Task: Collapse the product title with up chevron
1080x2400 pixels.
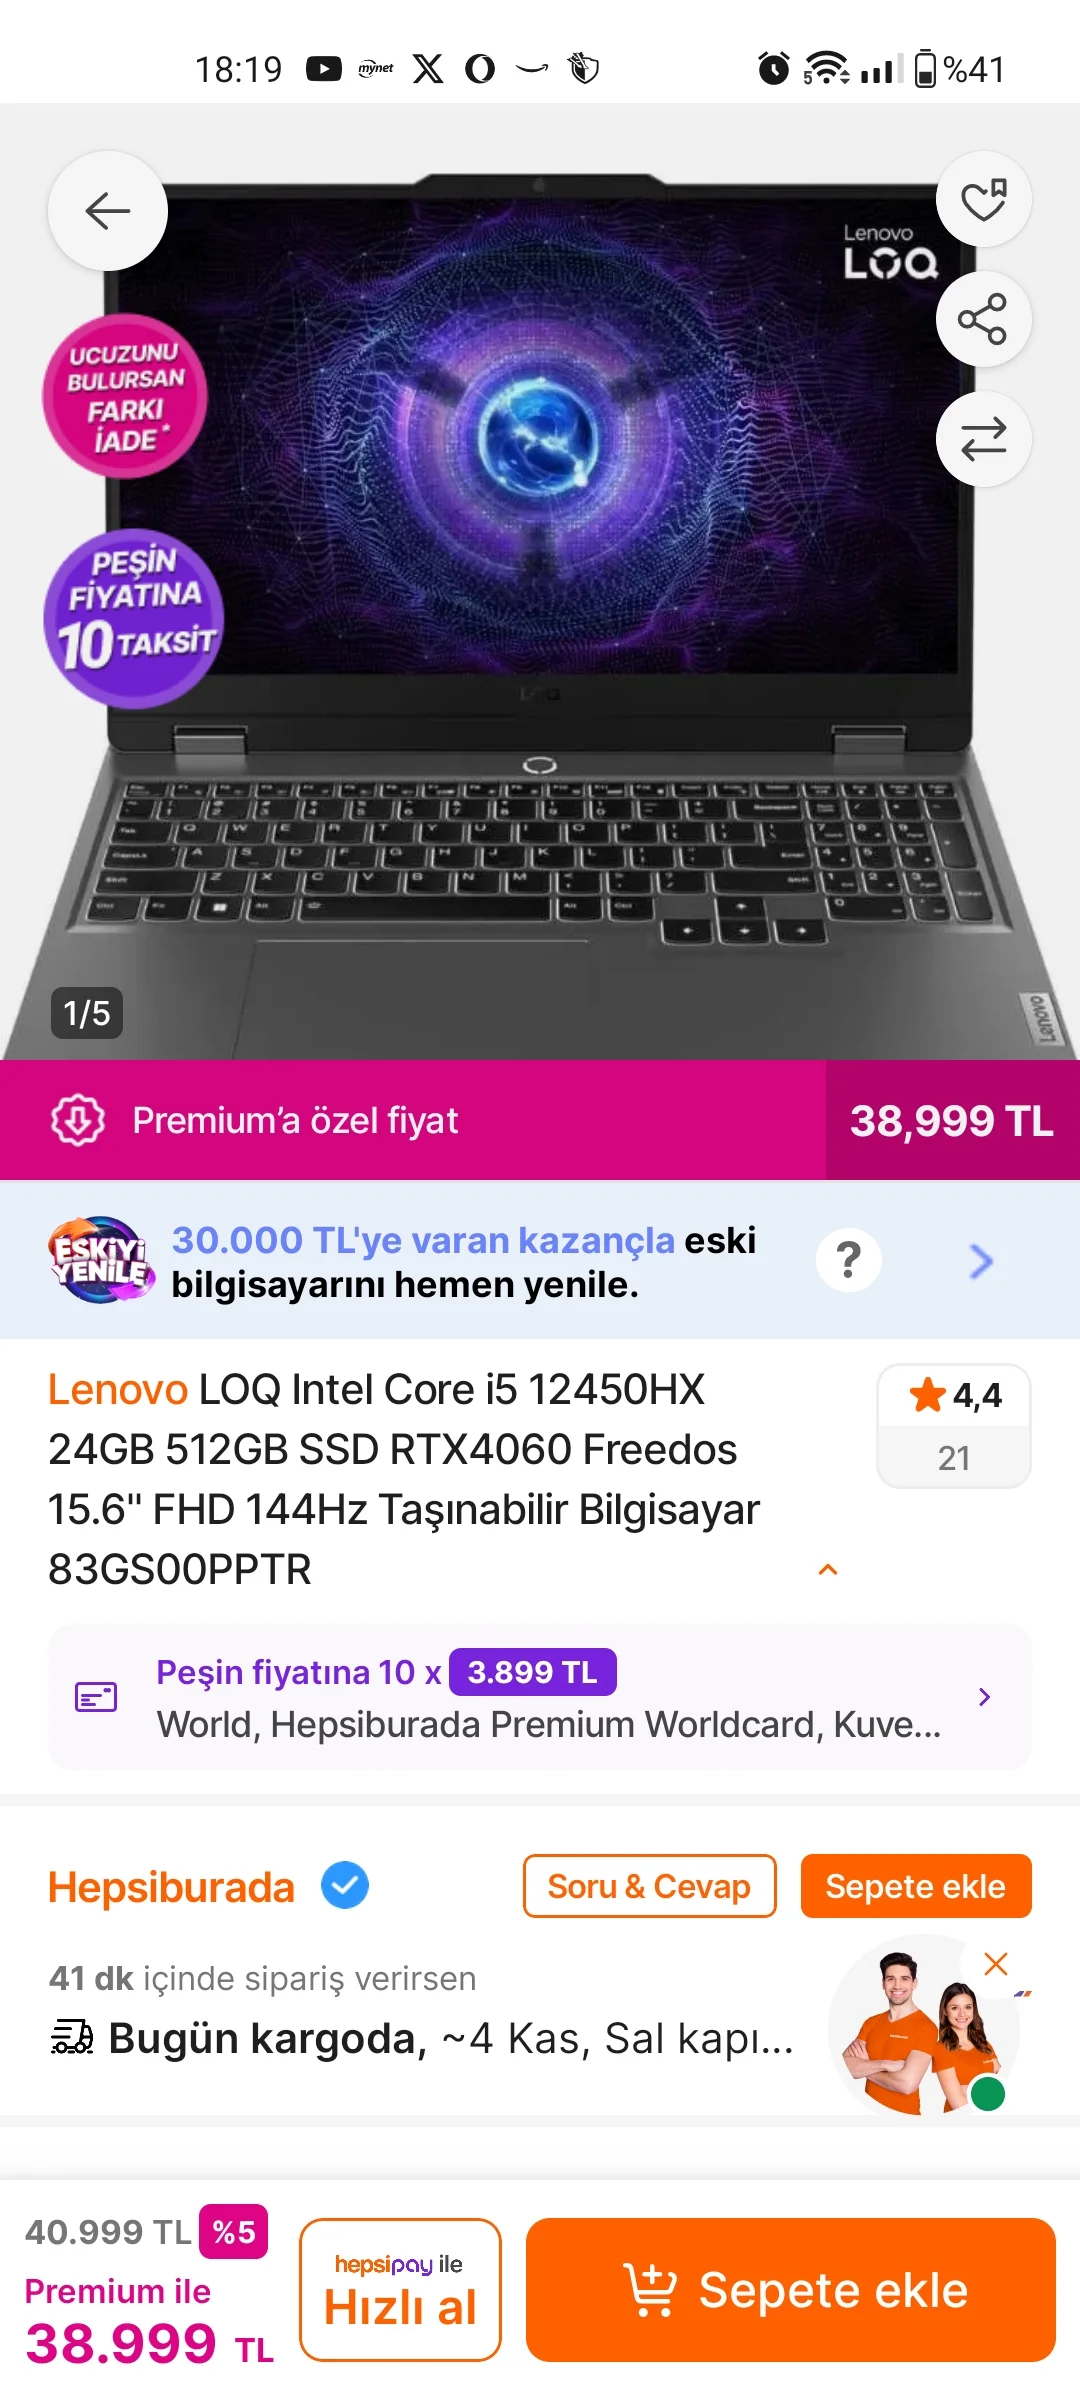Action: 828,1570
